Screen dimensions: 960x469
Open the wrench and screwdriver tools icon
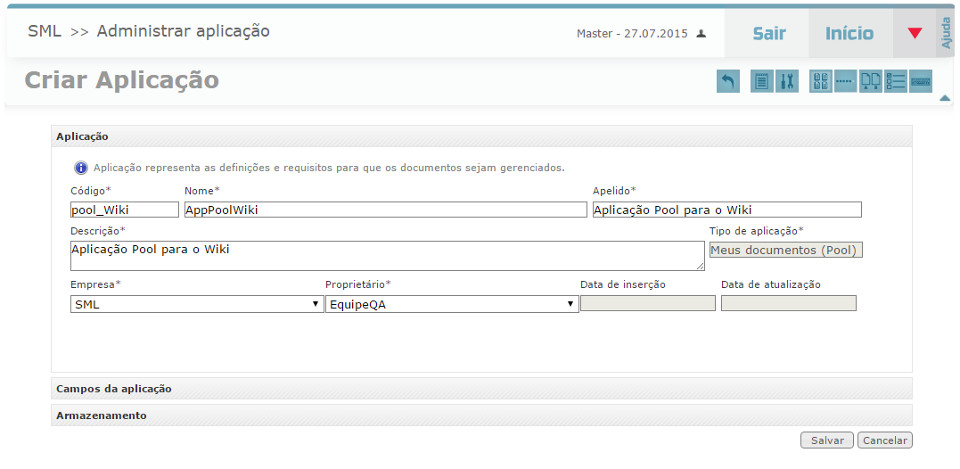787,82
